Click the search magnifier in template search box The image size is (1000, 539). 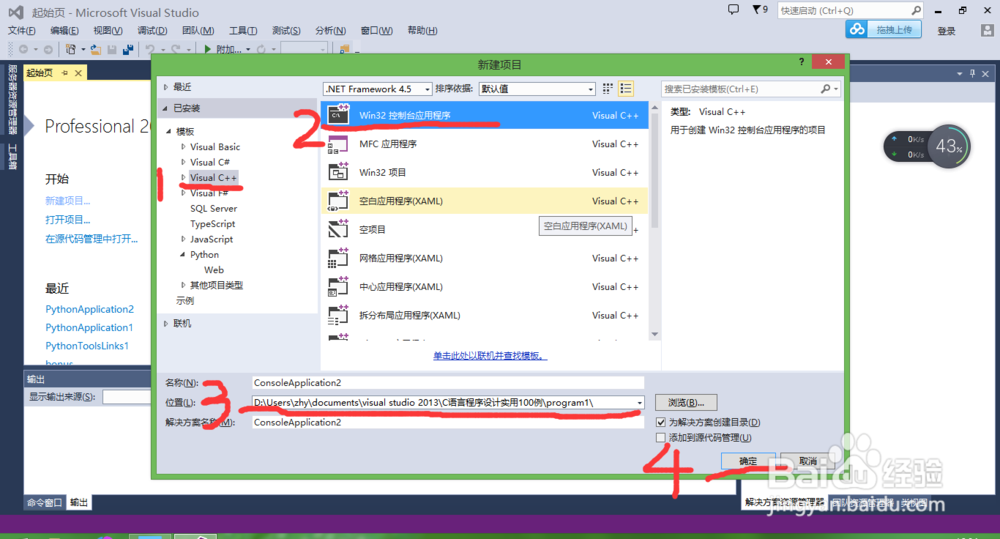pyautogui.click(x=825, y=89)
